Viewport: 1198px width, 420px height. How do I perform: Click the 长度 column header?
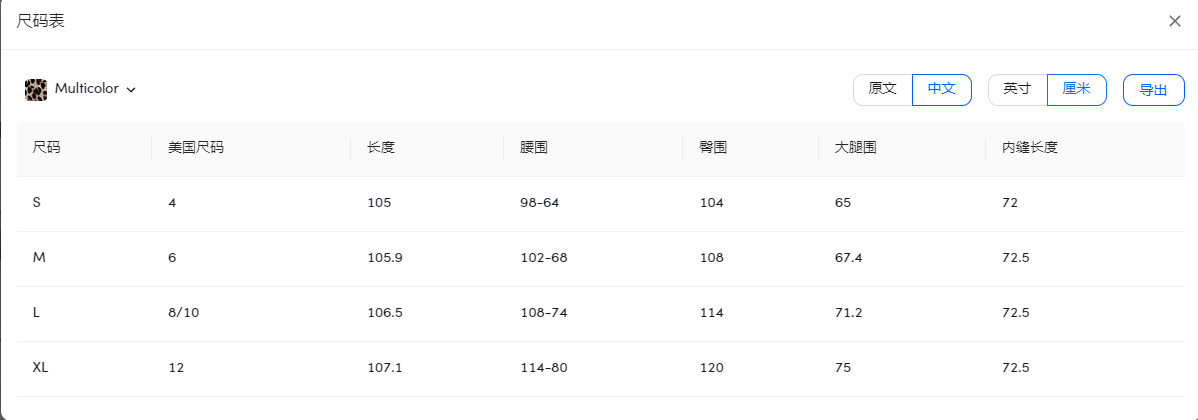[381, 148]
